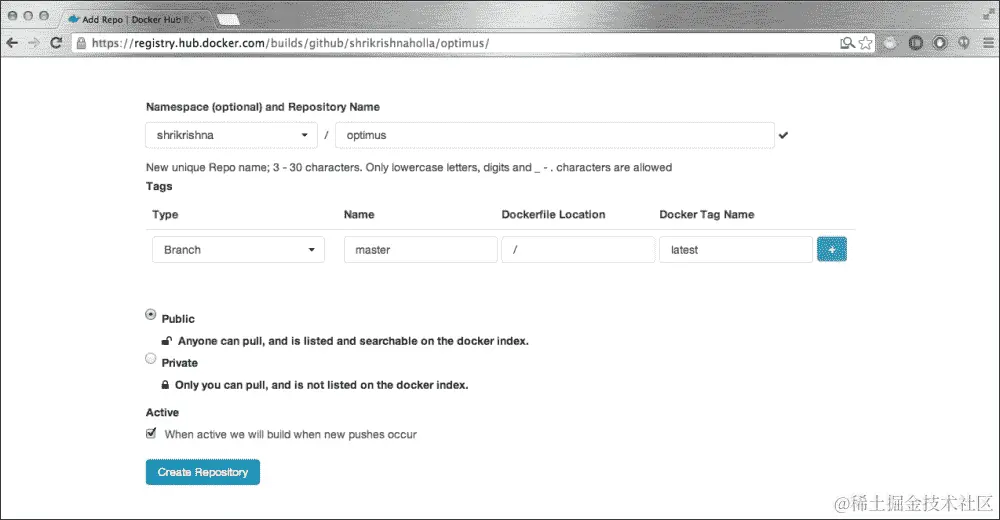The width and height of the screenshot is (1000, 520).
Task: Click the latest Docker Tag Name field
Action: coord(735,249)
